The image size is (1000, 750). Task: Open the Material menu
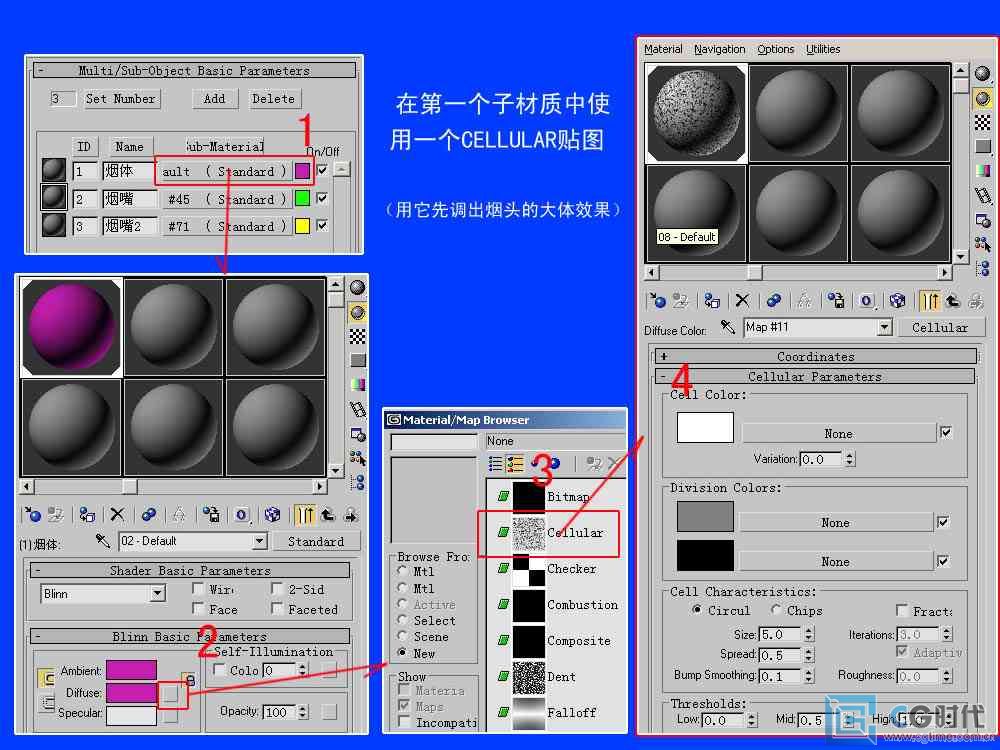pyautogui.click(x=663, y=49)
